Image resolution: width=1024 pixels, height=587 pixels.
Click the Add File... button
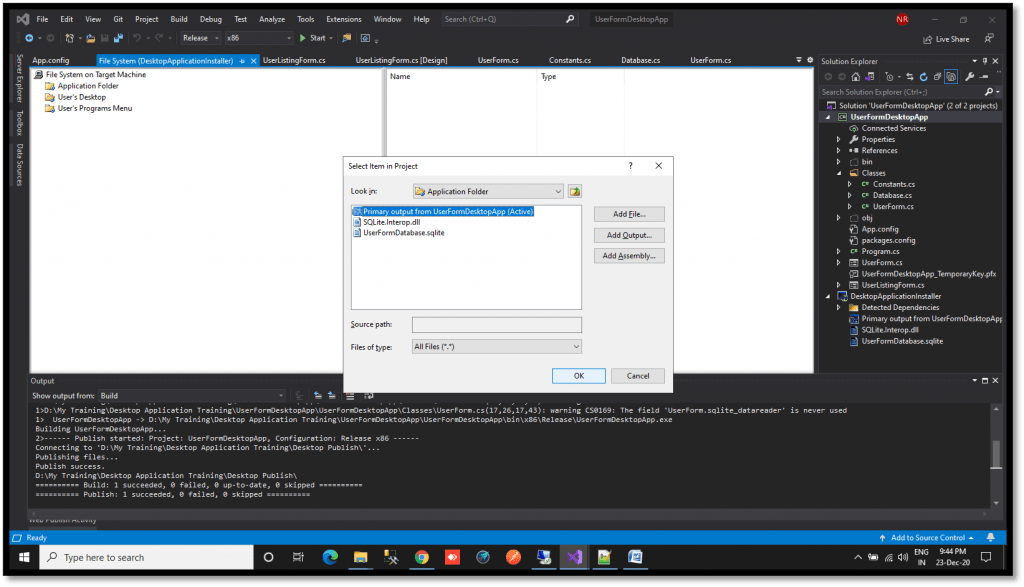pyautogui.click(x=629, y=214)
